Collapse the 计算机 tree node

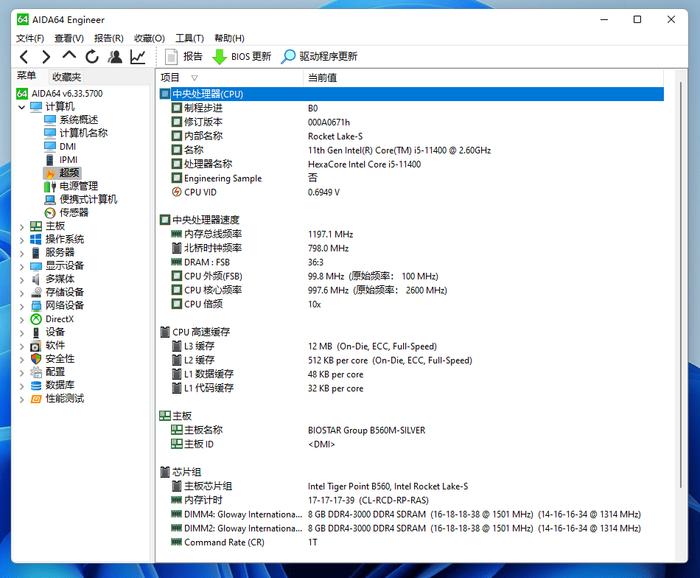pyautogui.click(x=21, y=107)
